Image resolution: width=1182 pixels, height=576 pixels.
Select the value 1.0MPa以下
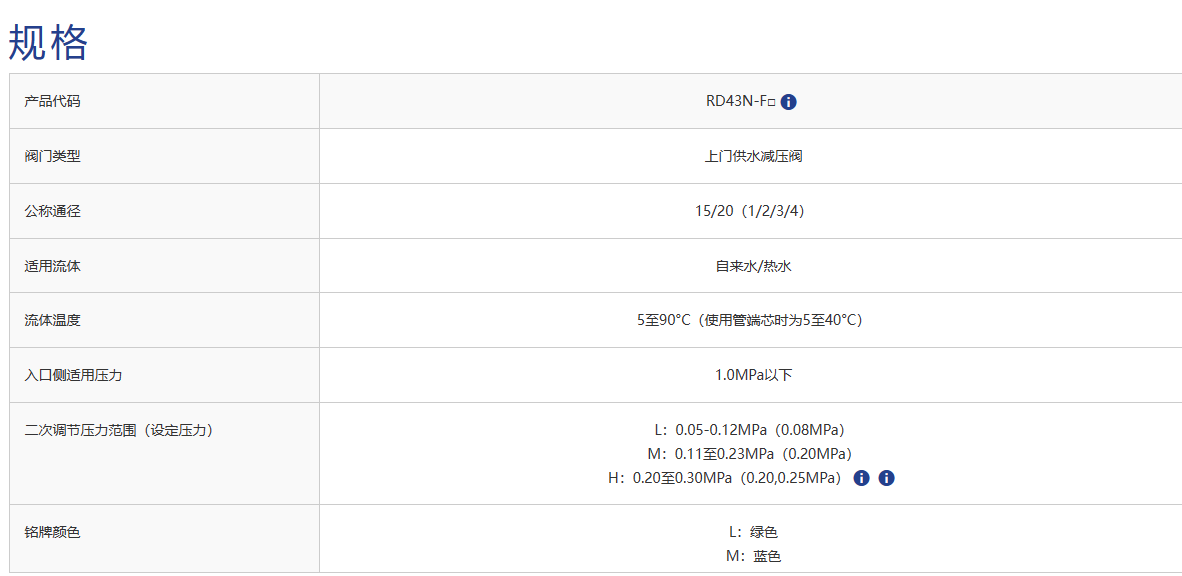[x=753, y=375]
